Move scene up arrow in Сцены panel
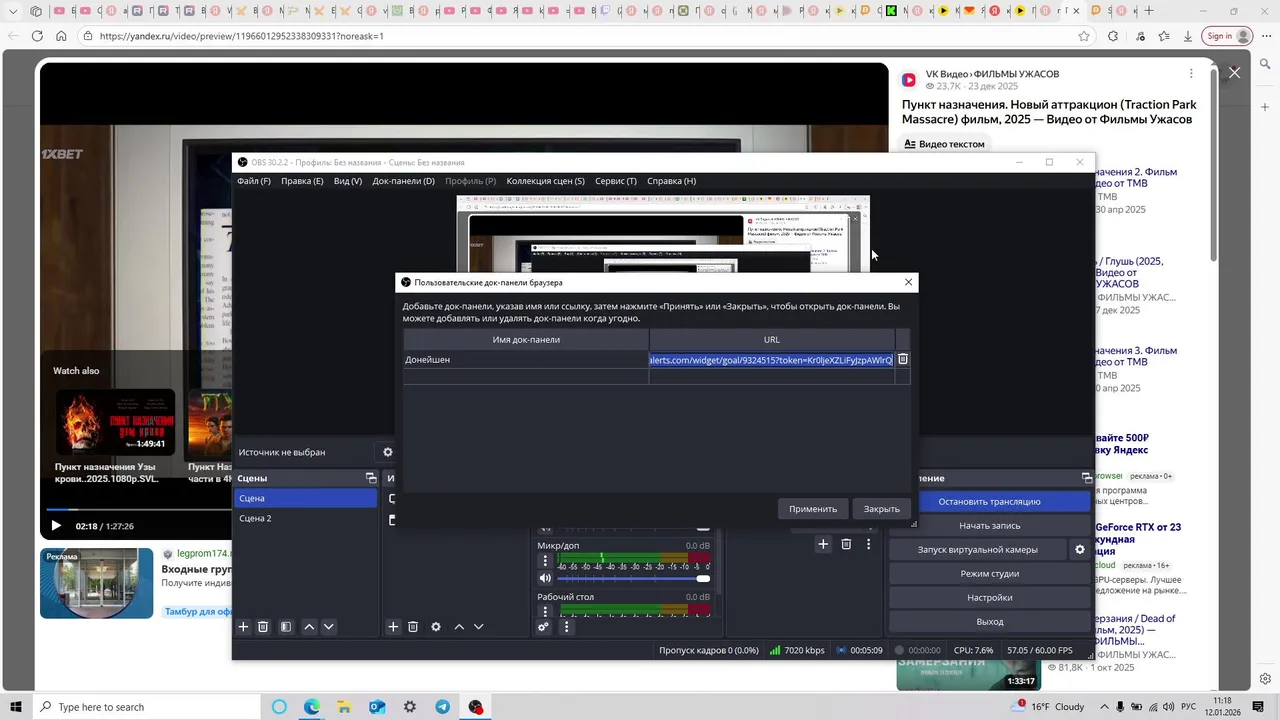 point(309,627)
